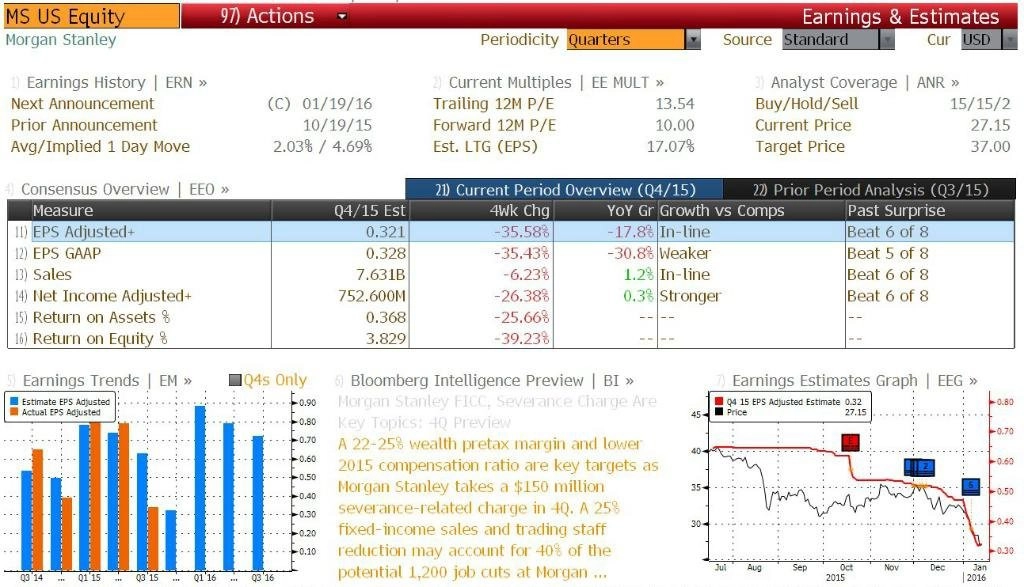
Task: Click the Est. LTG (EPS) value 17.07%
Action: click(x=670, y=147)
